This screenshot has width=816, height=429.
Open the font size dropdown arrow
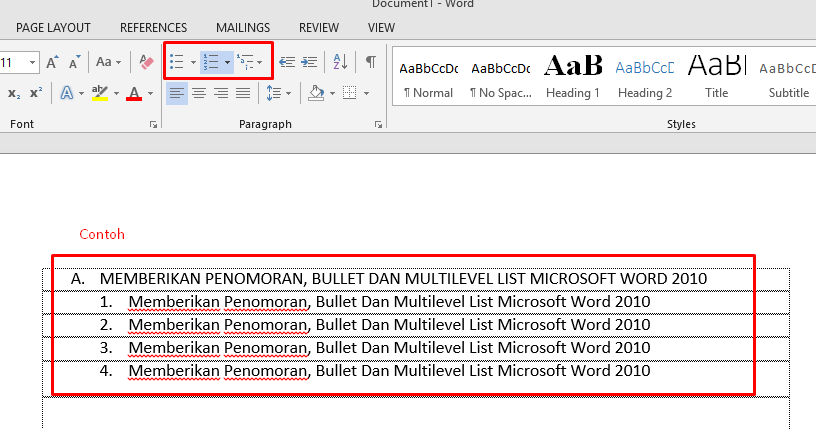[32, 62]
